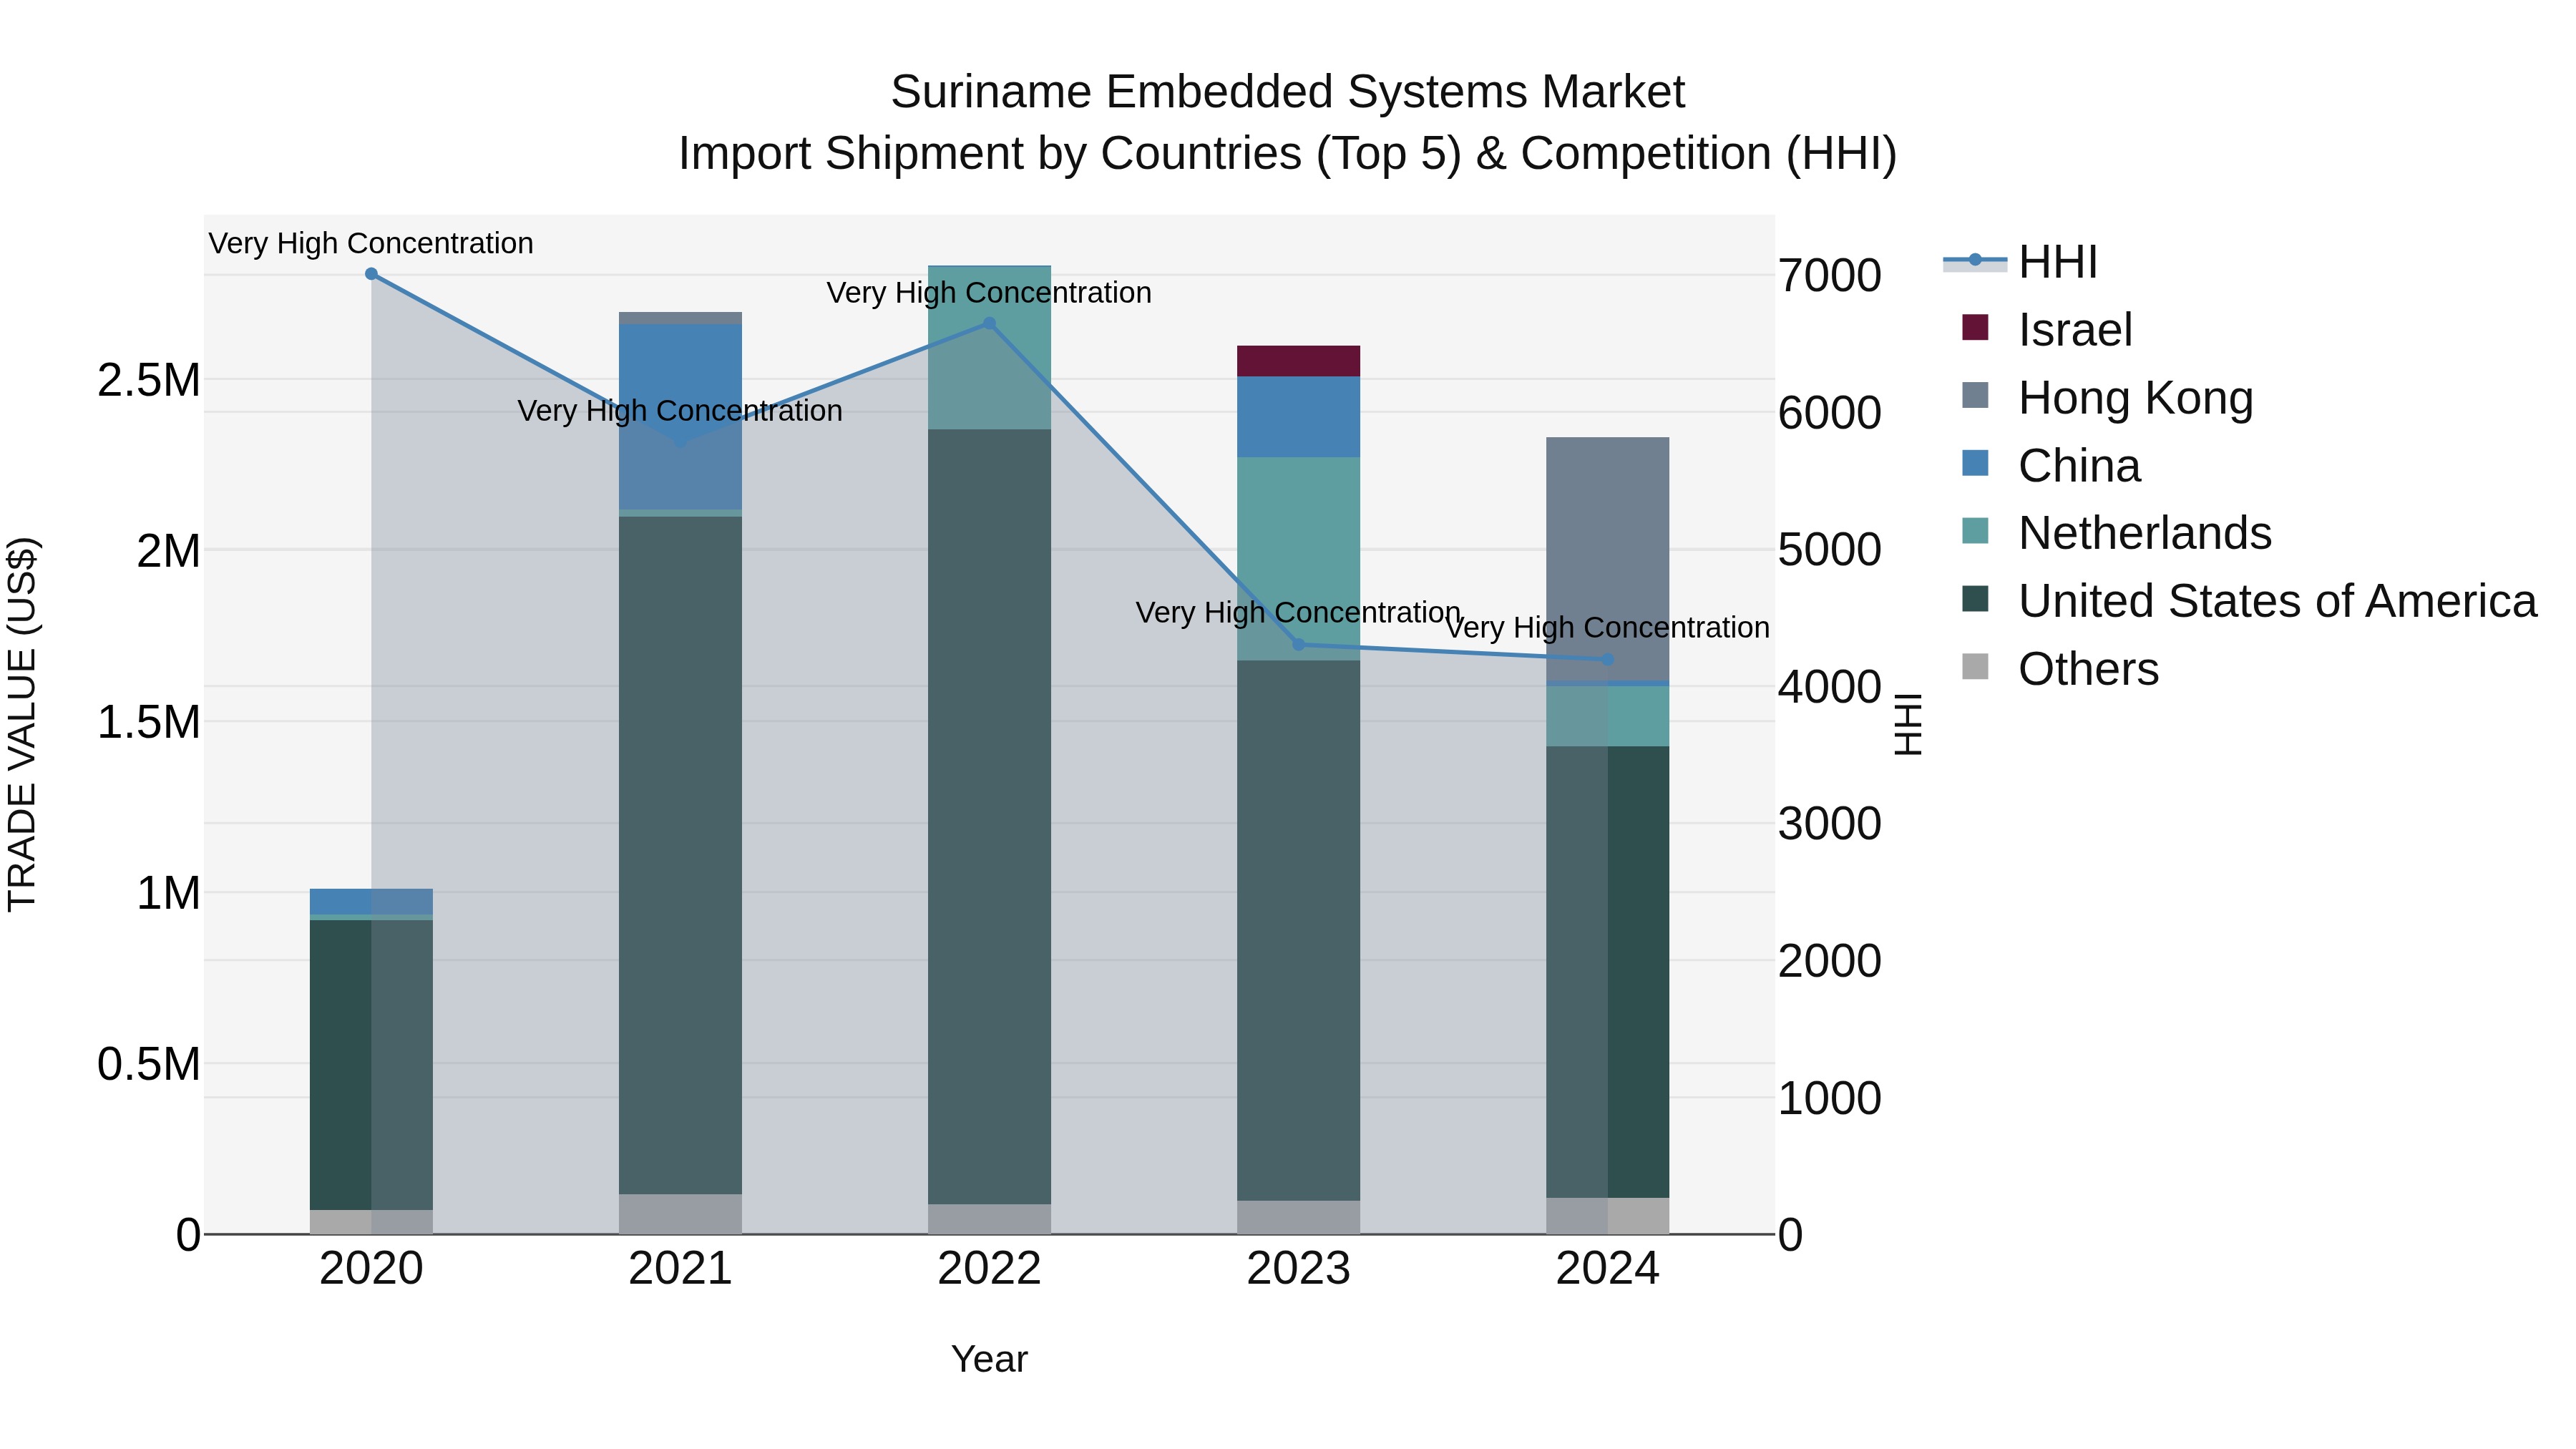
Task: Click the Netherlands bar segment in 2022
Action: (989, 347)
